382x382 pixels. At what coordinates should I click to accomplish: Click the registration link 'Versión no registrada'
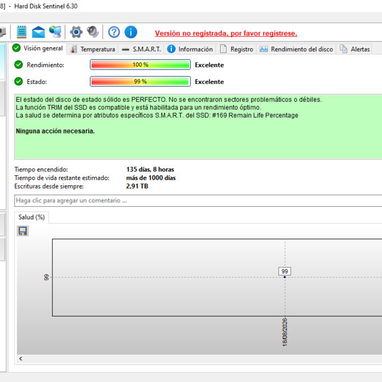(226, 33)
